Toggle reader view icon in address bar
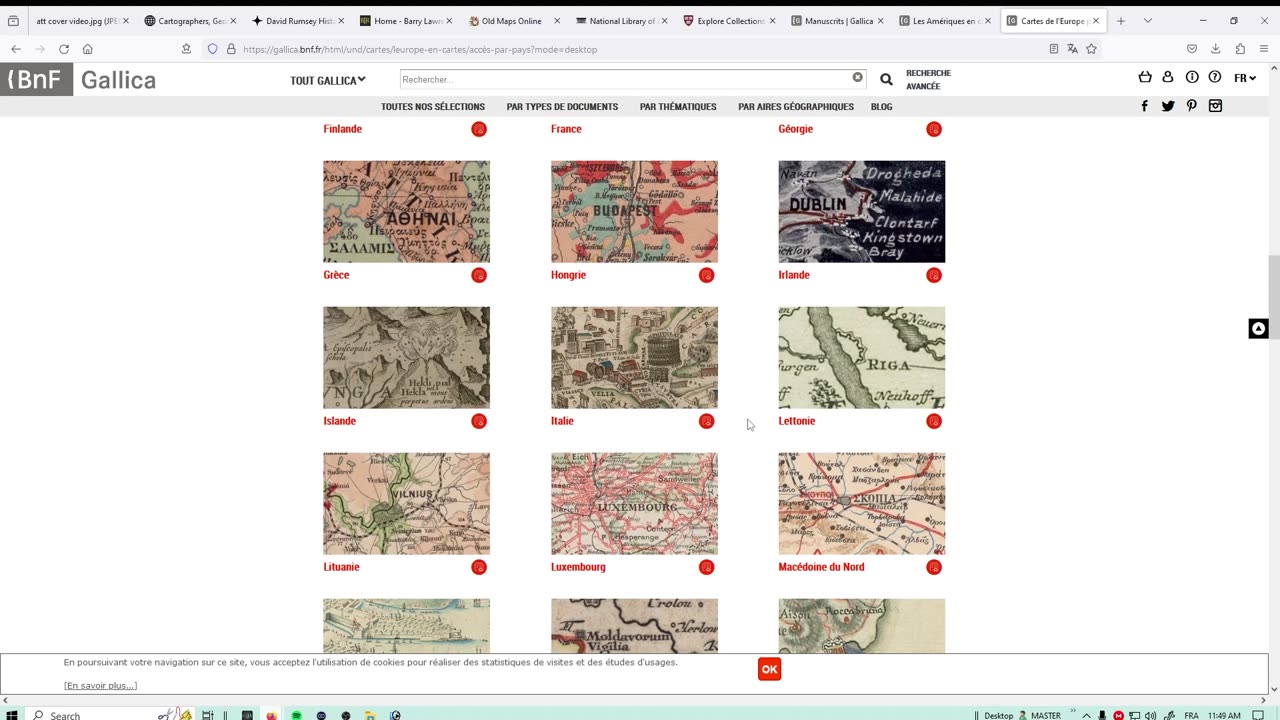 pyautogui.click(x=1053, y=49)
